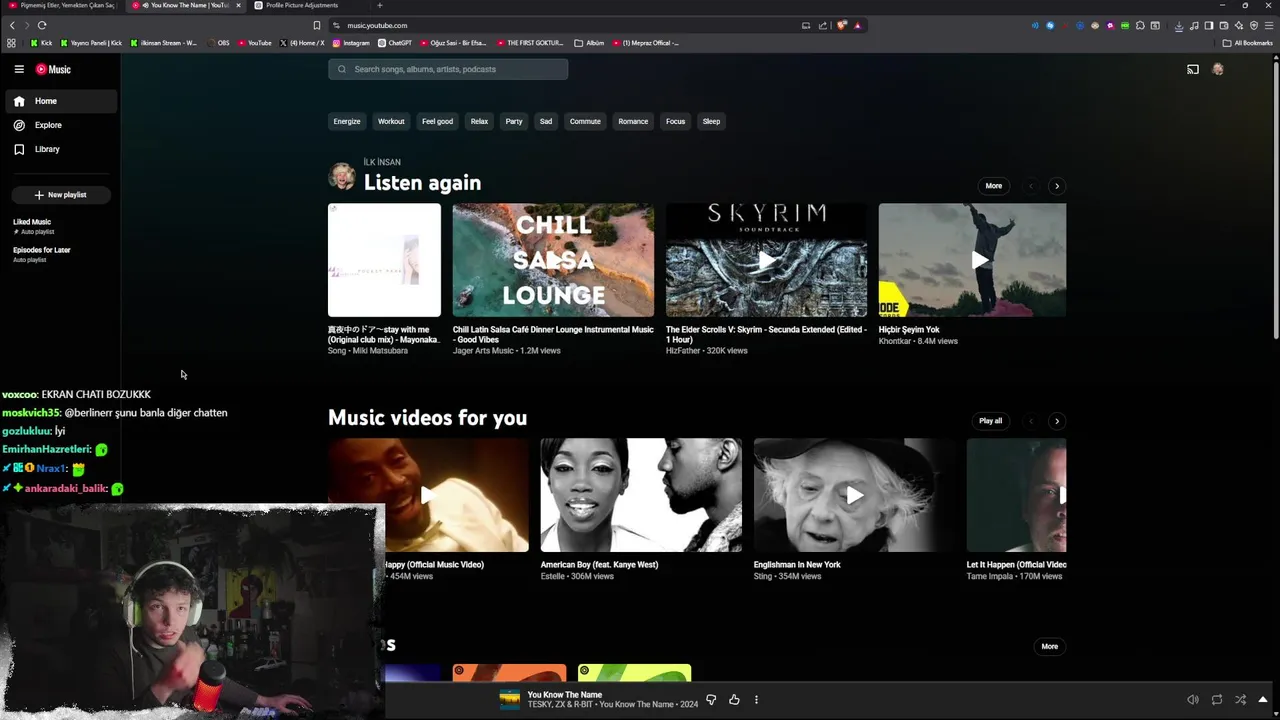1280x720 pixels.
Task: Like the current song with thumbs up
Action: (x=734, y=700)
